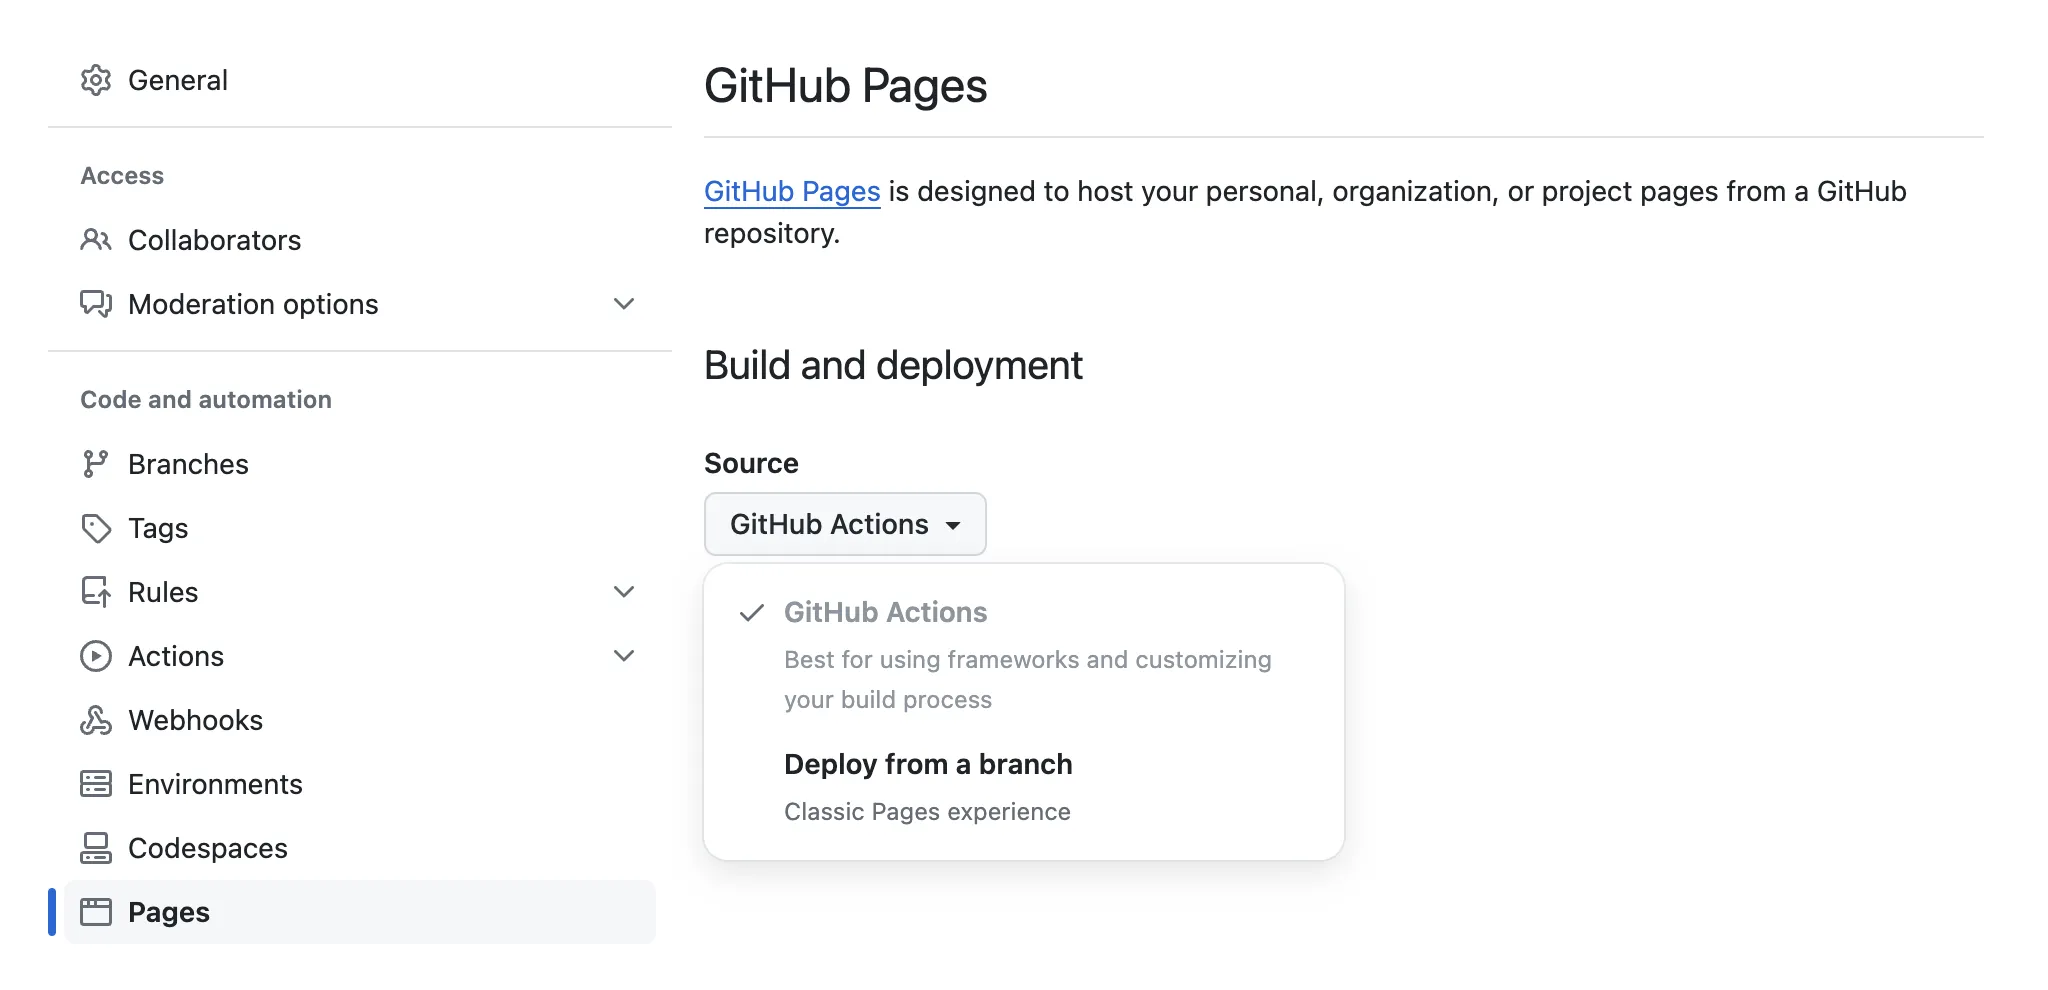Click the 'Source' label

[x=751, y=463]
